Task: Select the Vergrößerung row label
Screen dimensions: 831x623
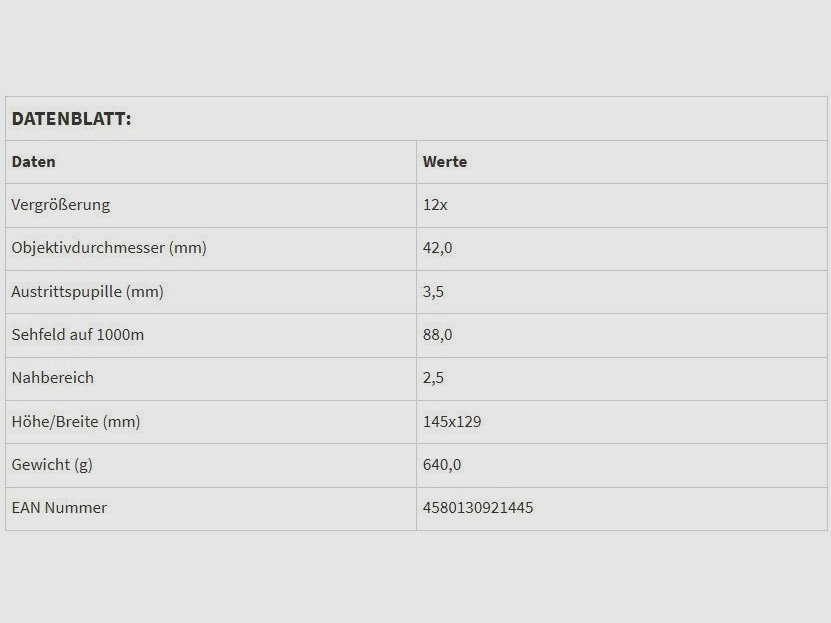Action: point(60,205)
